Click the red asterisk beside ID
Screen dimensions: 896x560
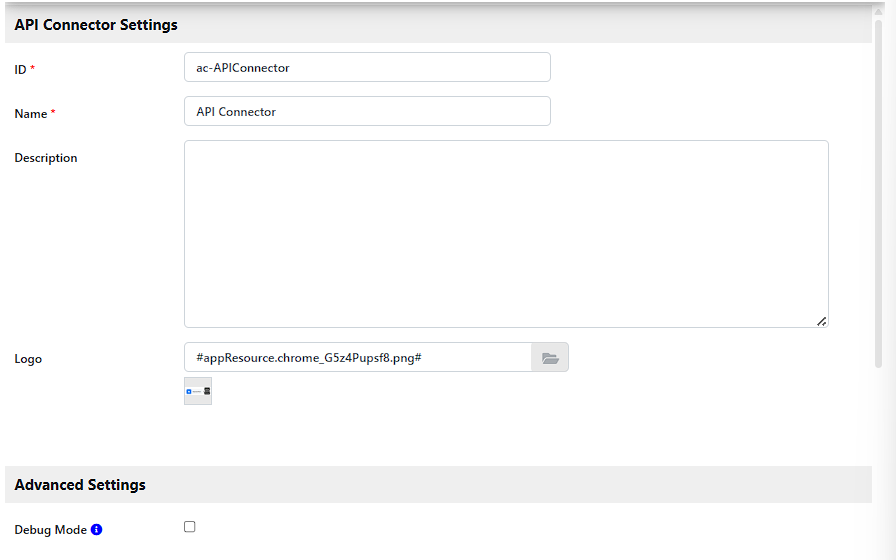pyautogui.click(x=33, y=69)
